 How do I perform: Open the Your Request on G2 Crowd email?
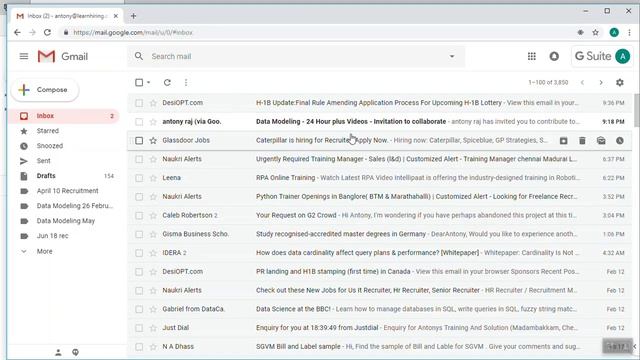pos(380,216)
